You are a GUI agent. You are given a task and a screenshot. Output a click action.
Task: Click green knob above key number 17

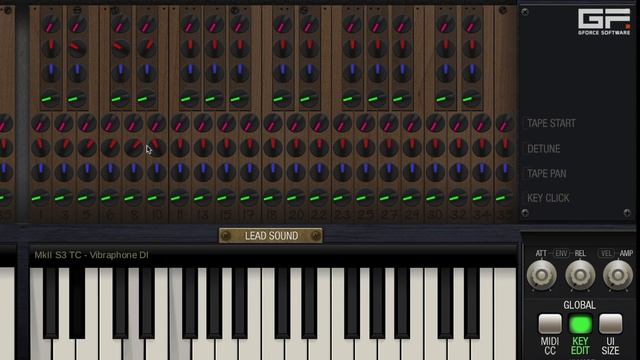pos(249,198)
